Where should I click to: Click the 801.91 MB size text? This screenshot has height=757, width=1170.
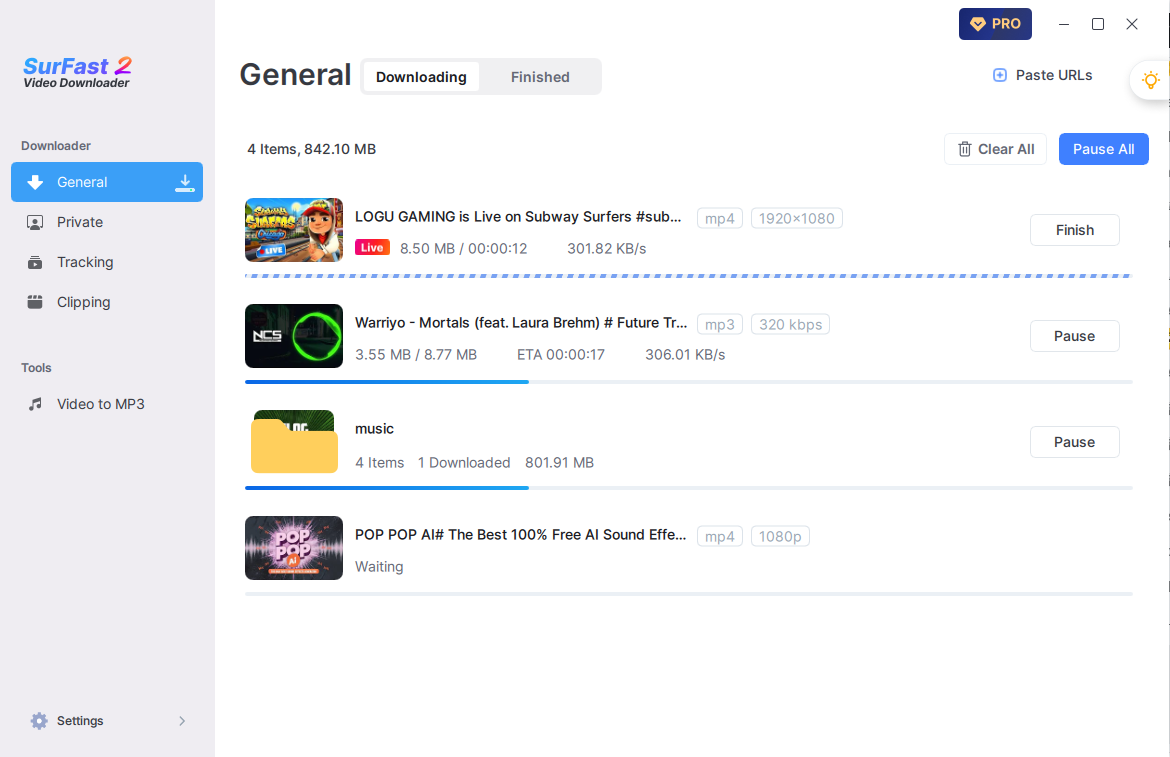pos(560,463)
